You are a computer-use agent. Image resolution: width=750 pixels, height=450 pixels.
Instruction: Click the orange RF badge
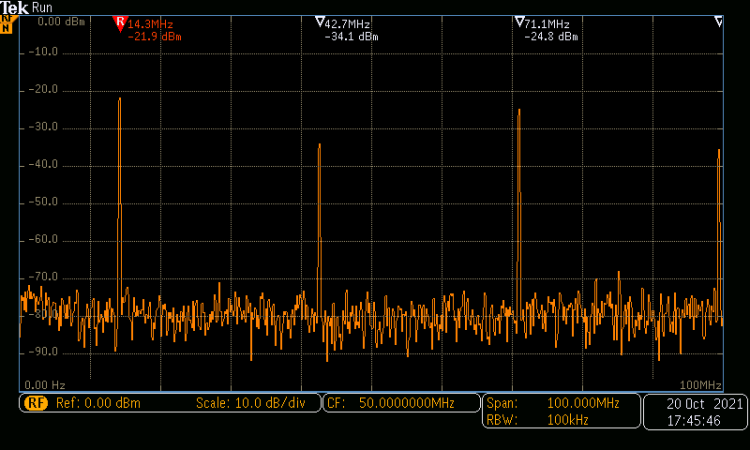coord(36,404)
